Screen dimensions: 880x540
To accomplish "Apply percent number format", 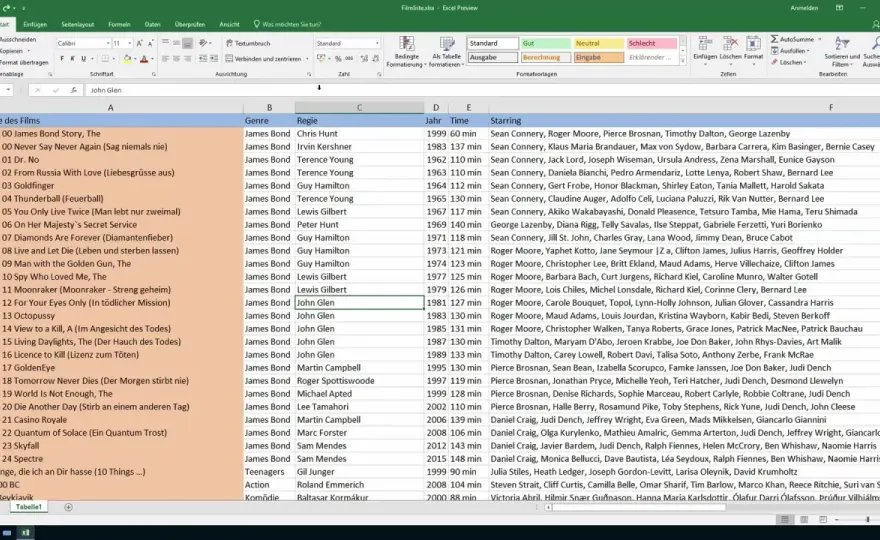I will [x=338, y=58].
